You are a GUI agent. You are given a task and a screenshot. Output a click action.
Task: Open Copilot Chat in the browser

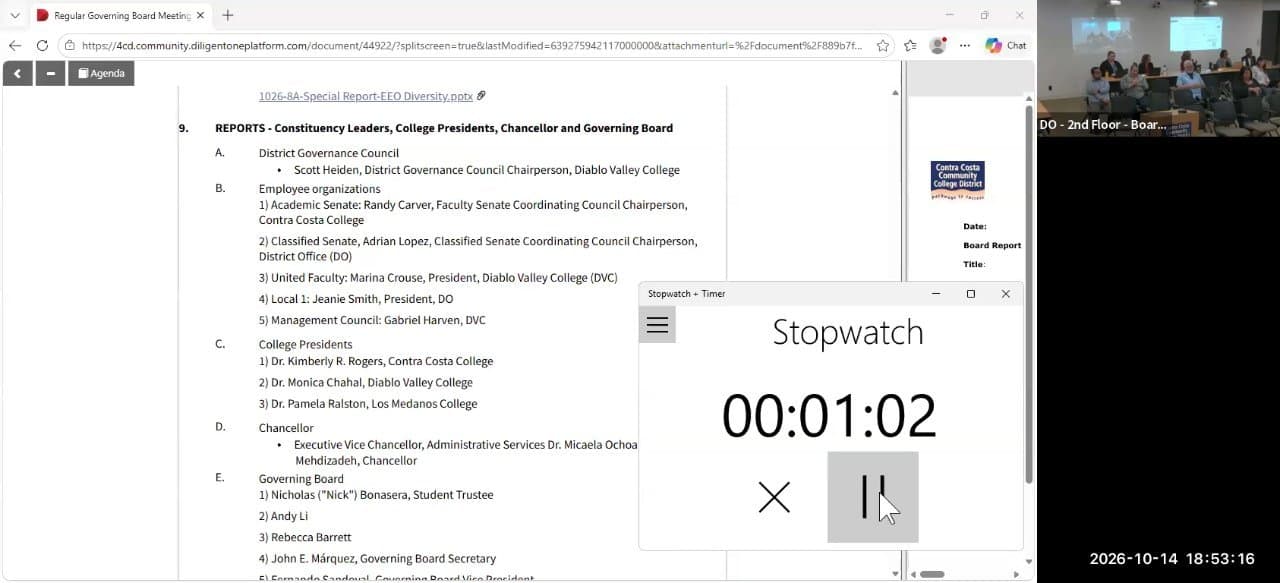coord(1006,45)
